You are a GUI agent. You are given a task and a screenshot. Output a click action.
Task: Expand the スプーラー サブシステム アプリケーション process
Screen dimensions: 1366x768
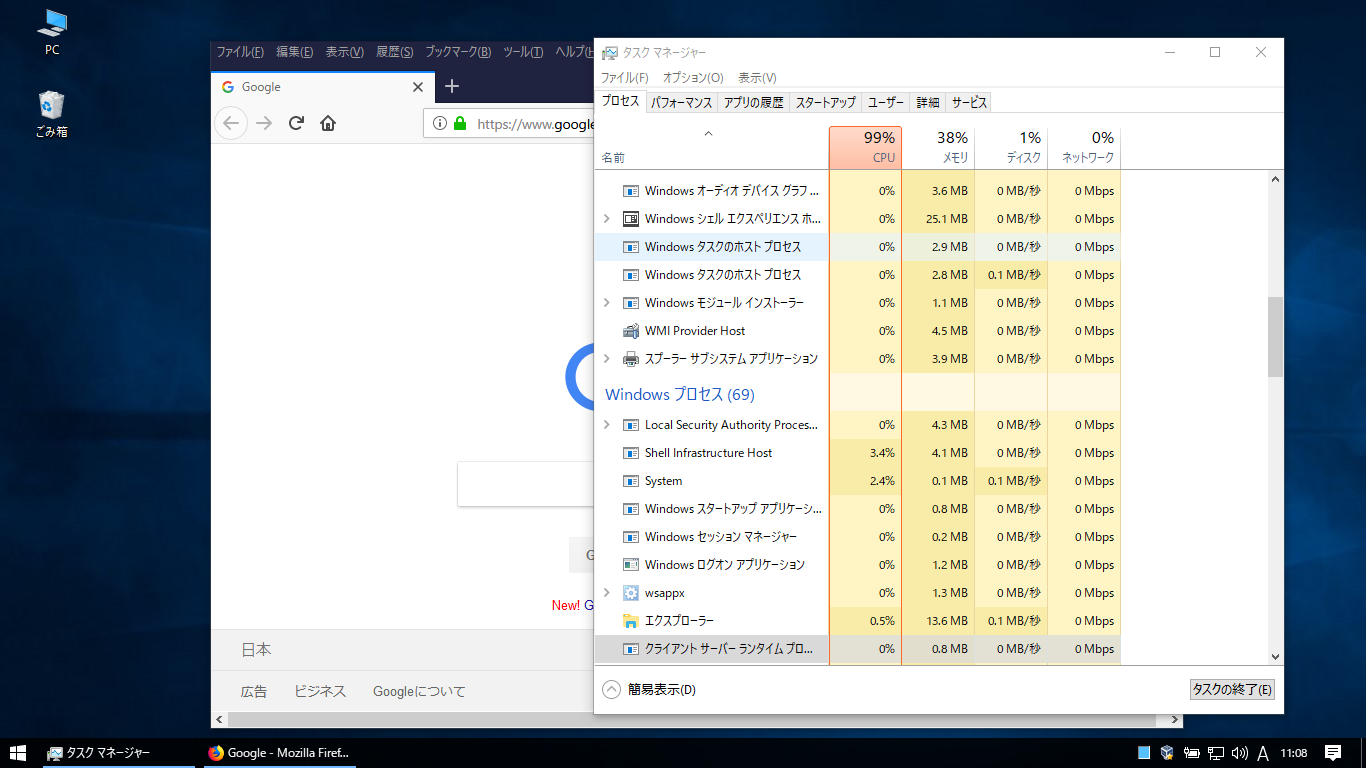coord(607,359)
